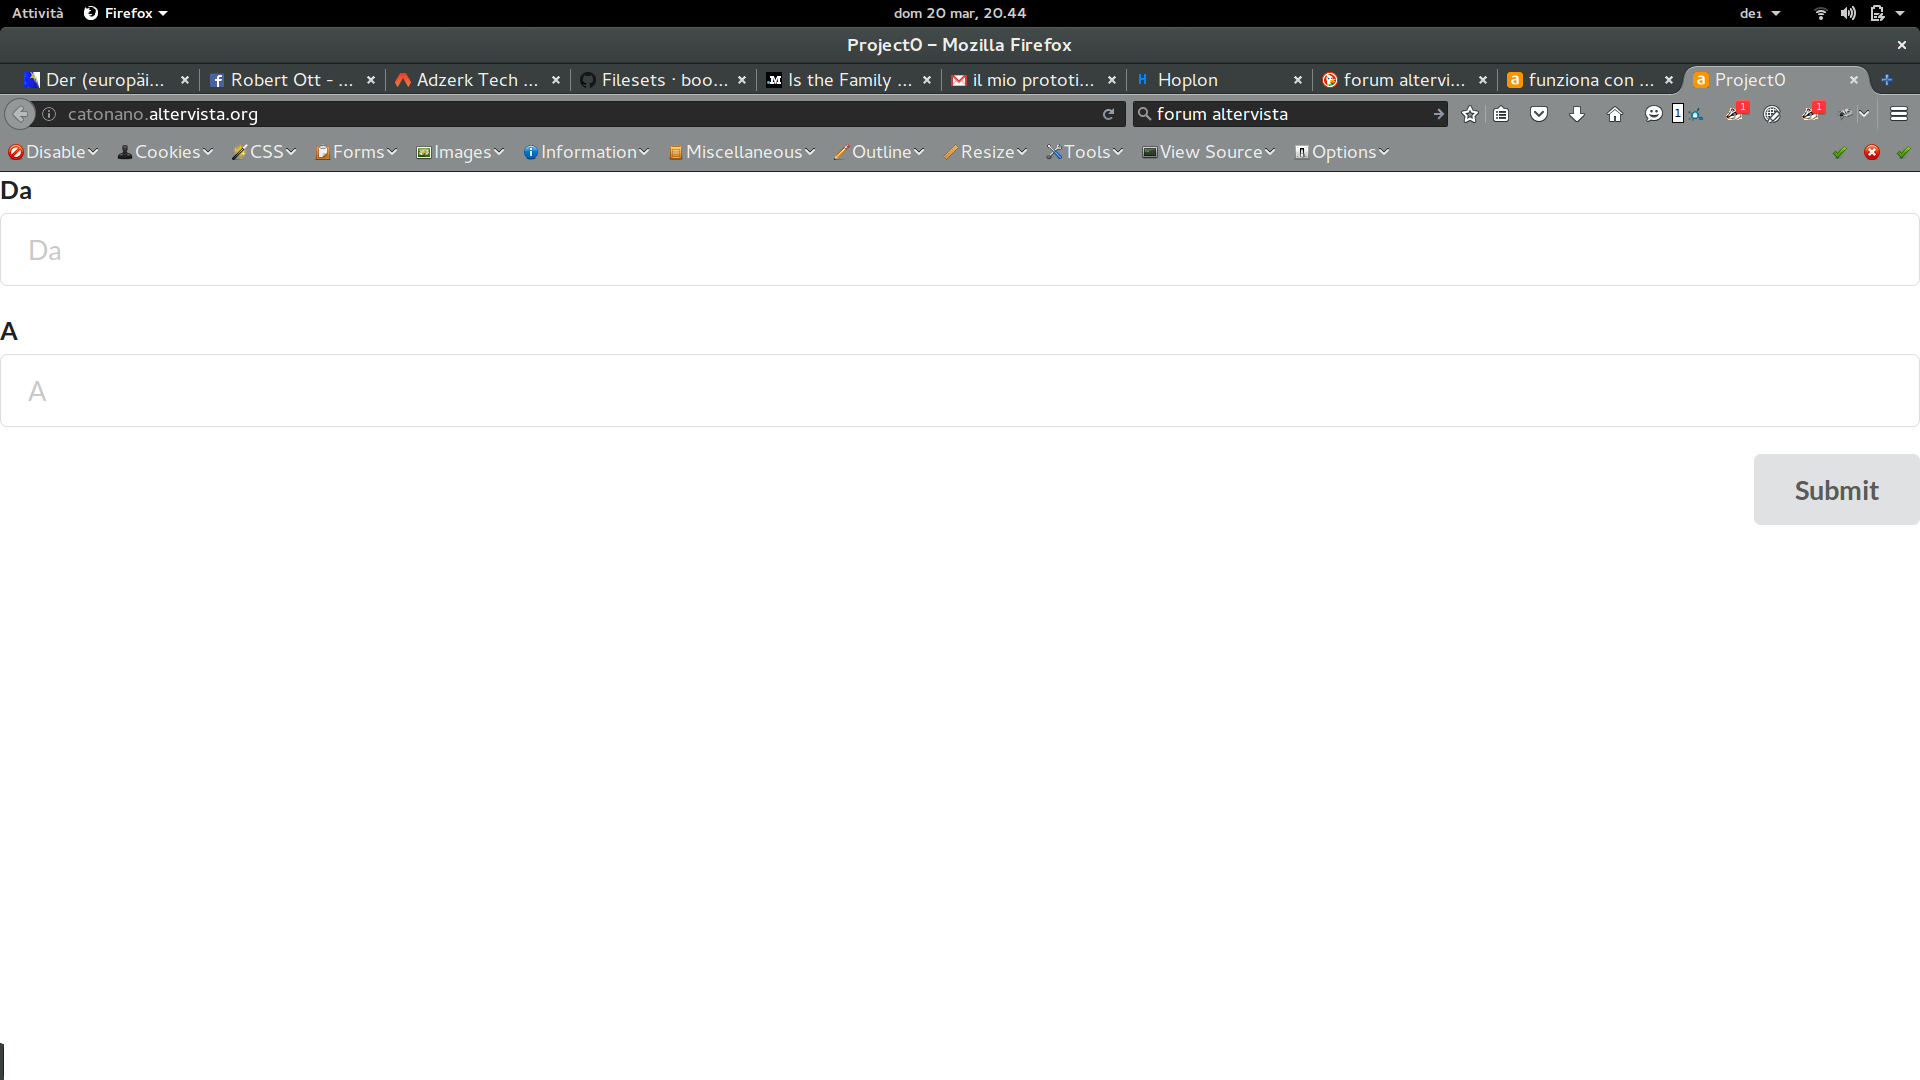Click the red error X indicator
The height and width of the screenshot is (1080, 1920).
1872,152
